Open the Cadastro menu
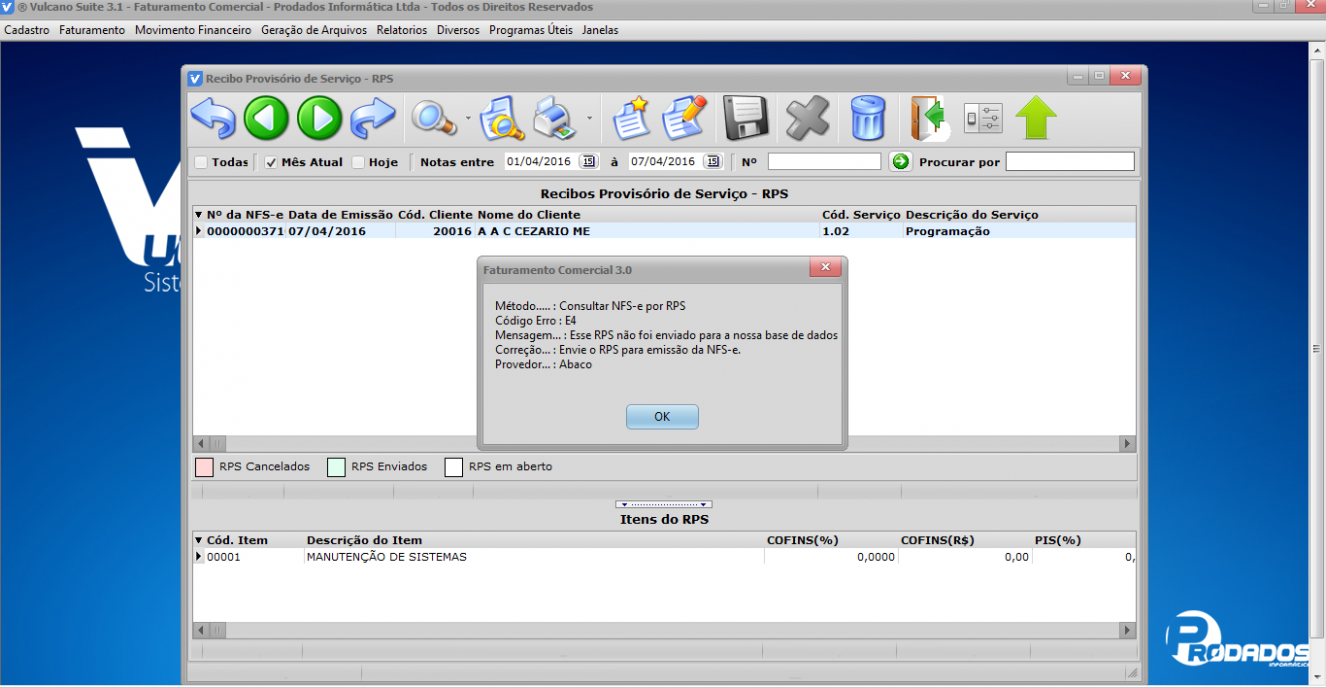This screenshot has height=688, width=1326. pos(27,30)
